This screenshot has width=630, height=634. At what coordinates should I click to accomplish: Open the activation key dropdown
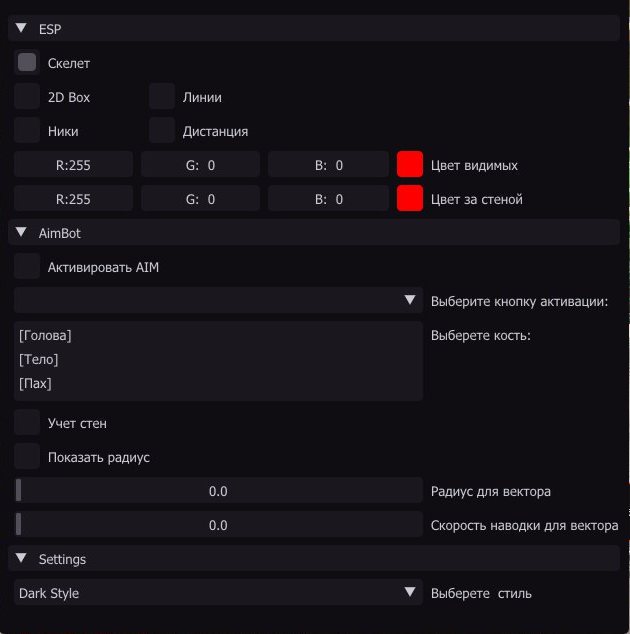[x=218, y=301]
